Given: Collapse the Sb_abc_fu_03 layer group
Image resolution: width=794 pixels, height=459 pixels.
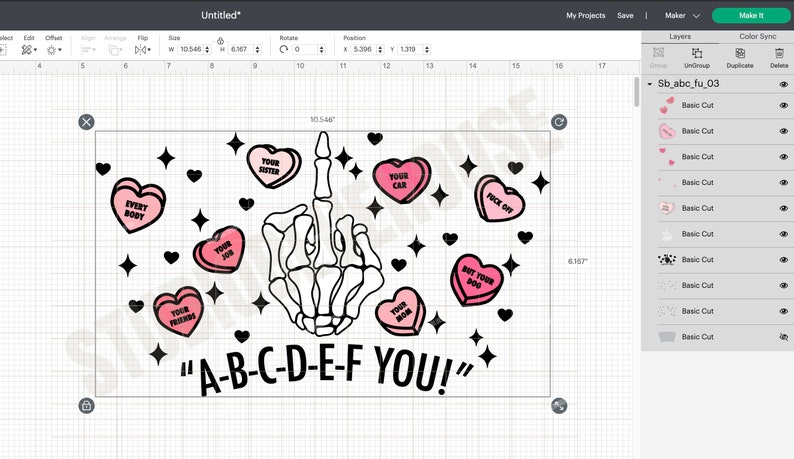Looking at the screenshot, I should pyautogui.click(x=650, y=84).
